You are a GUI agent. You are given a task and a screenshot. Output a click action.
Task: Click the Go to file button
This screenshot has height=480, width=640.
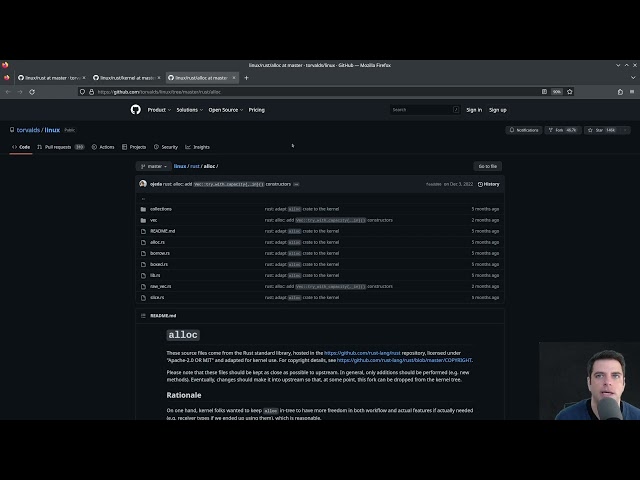click(x=487, y=166)
